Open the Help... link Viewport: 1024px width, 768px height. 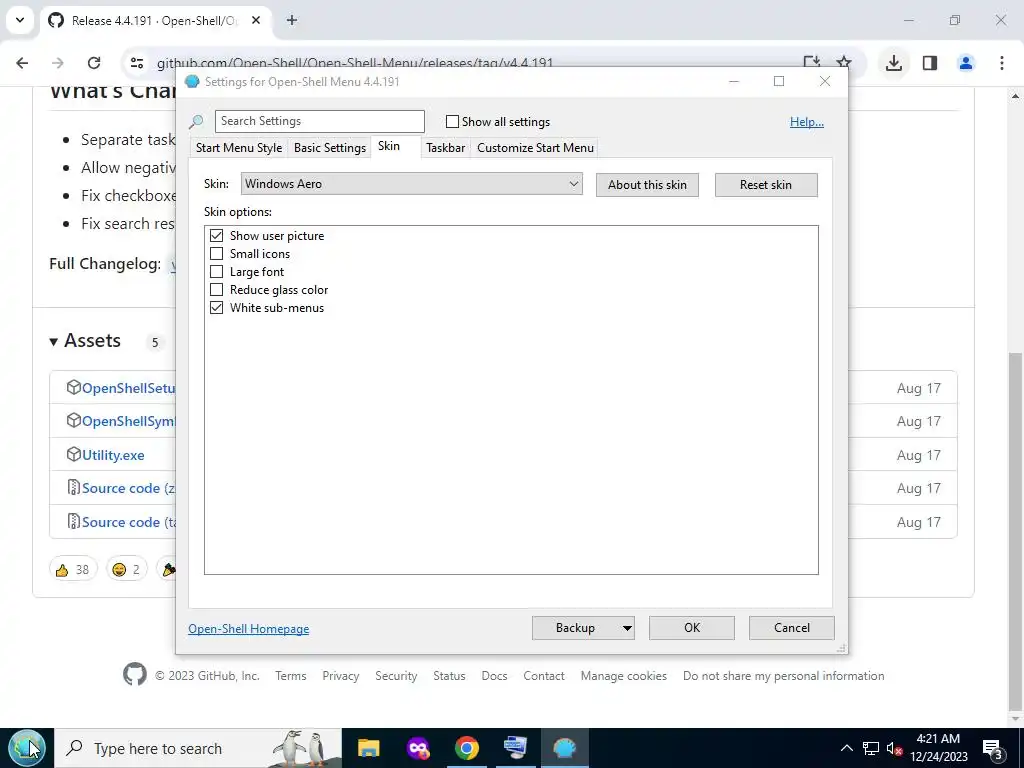tap(807, 122)
